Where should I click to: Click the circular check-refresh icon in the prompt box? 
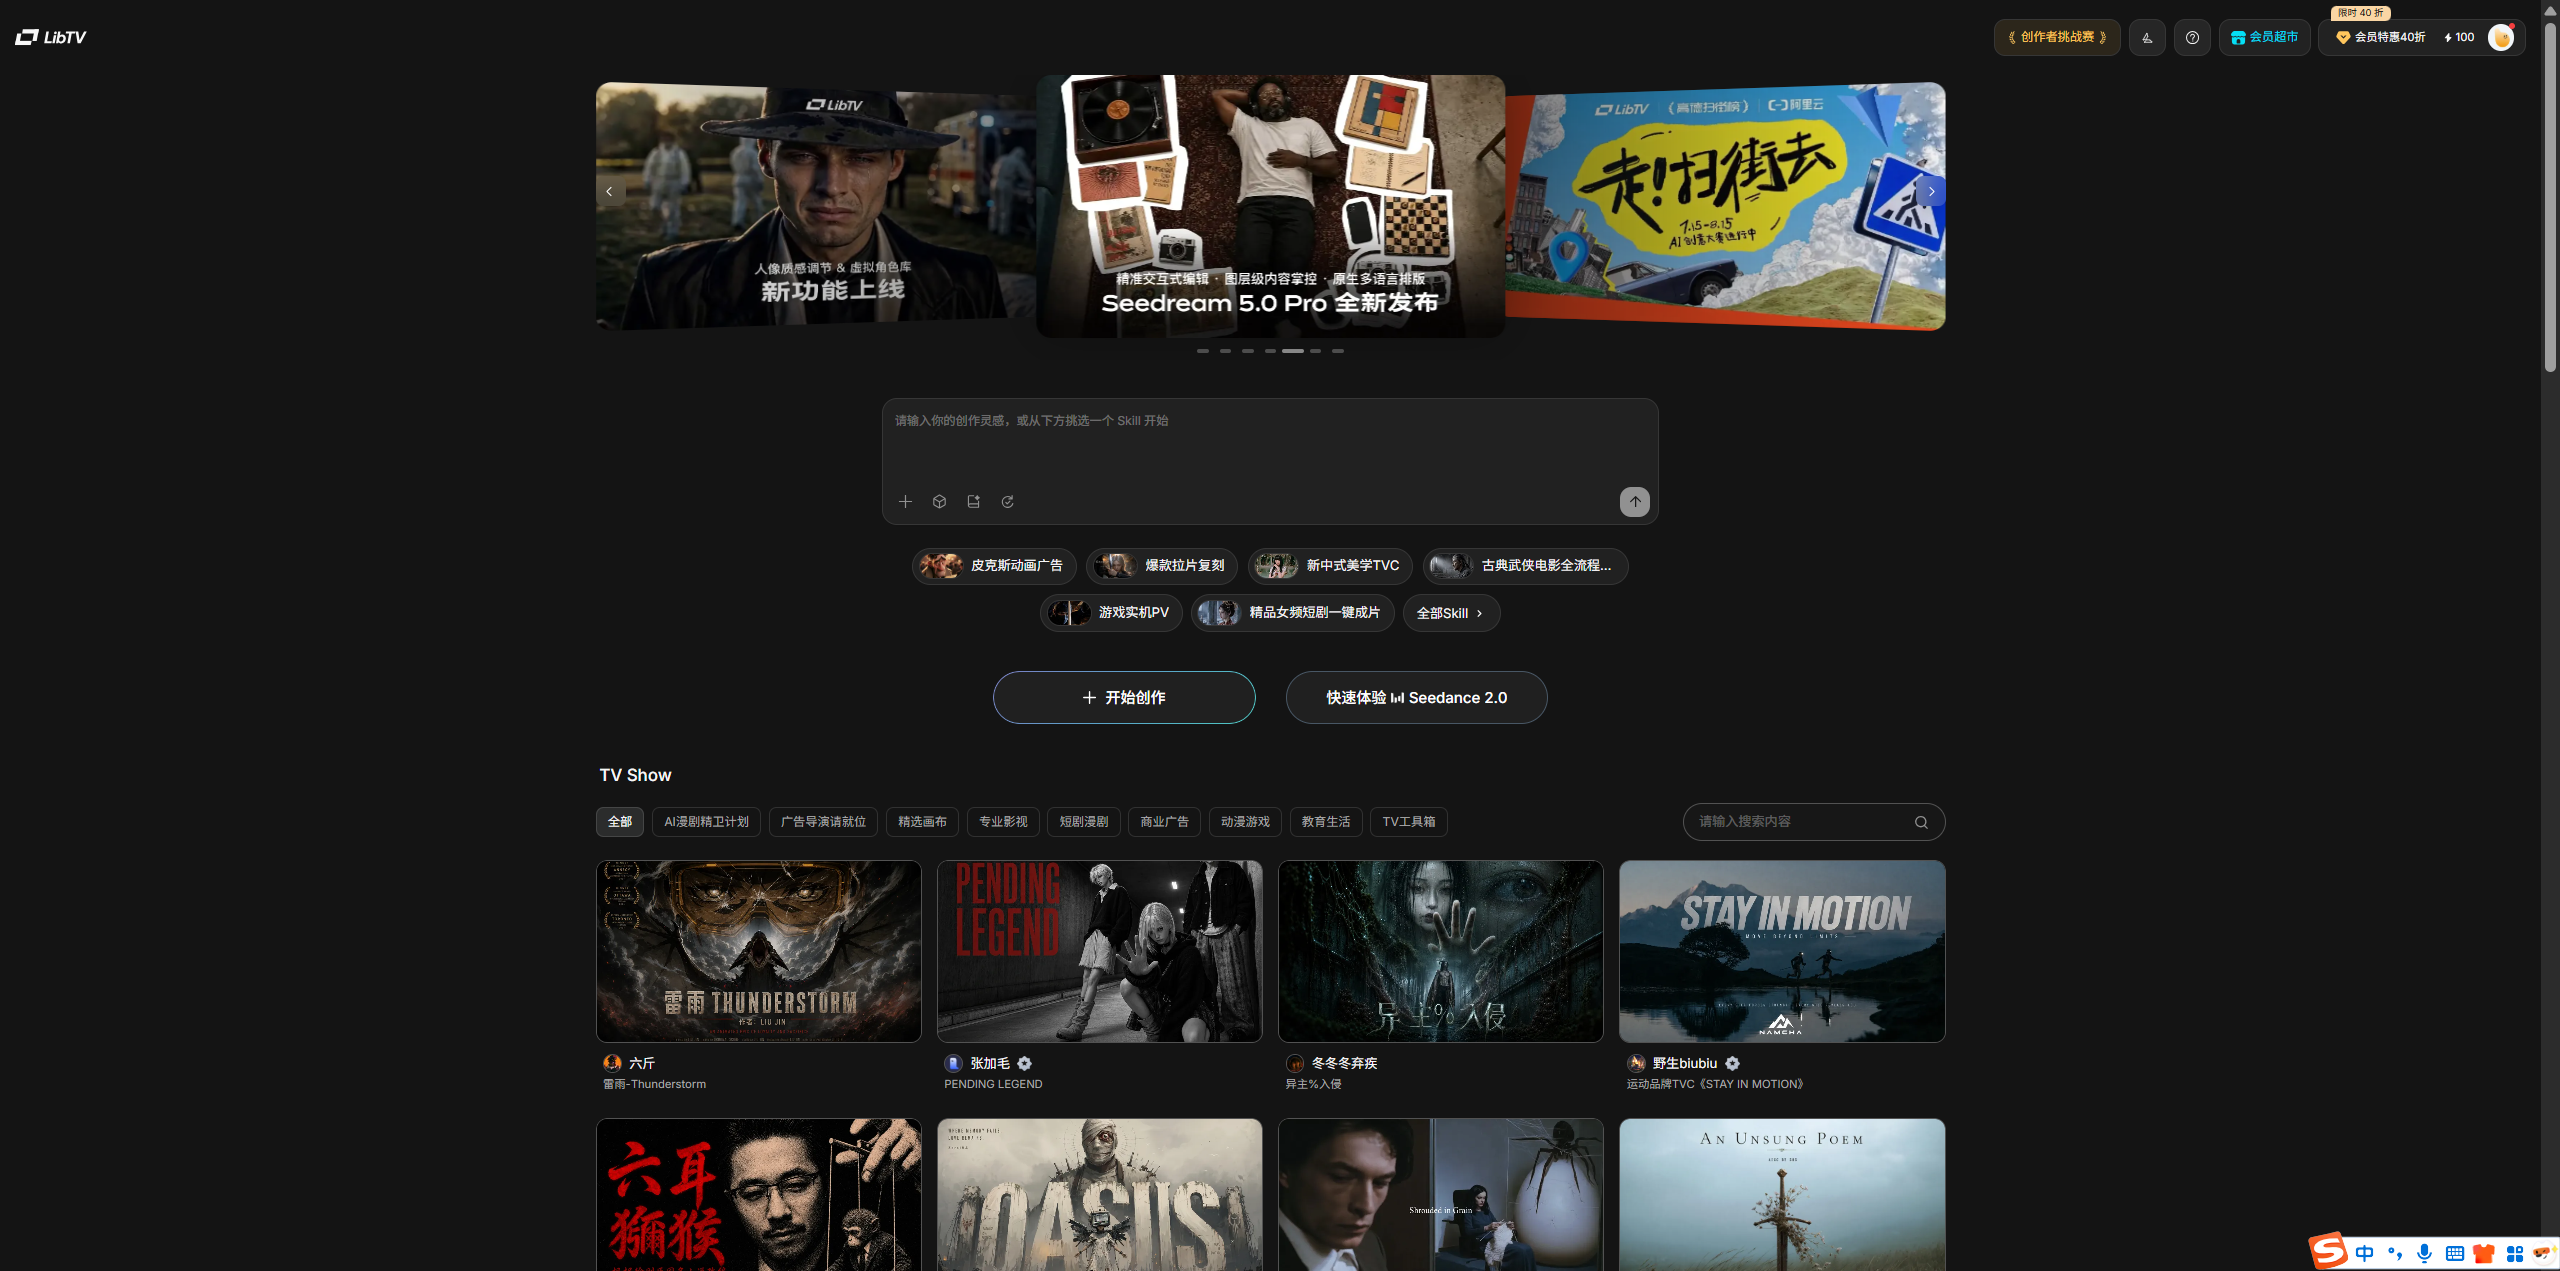[x=1007, y=501]
